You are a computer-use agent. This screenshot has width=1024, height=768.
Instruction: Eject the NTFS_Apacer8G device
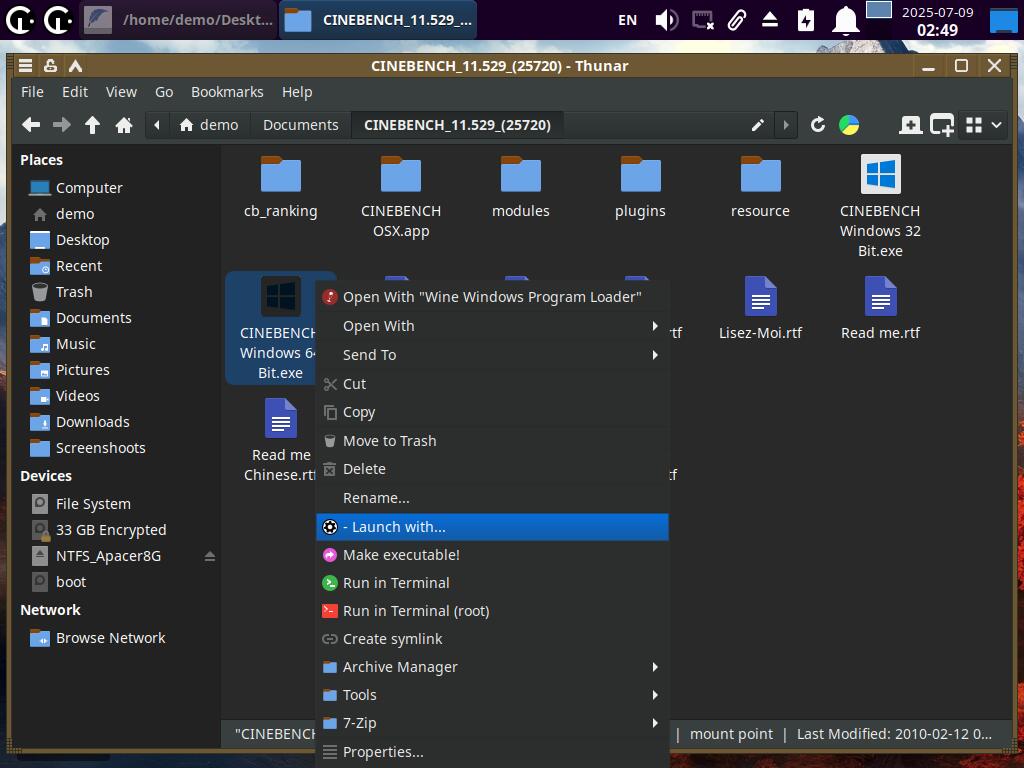(x=210, y=556)
